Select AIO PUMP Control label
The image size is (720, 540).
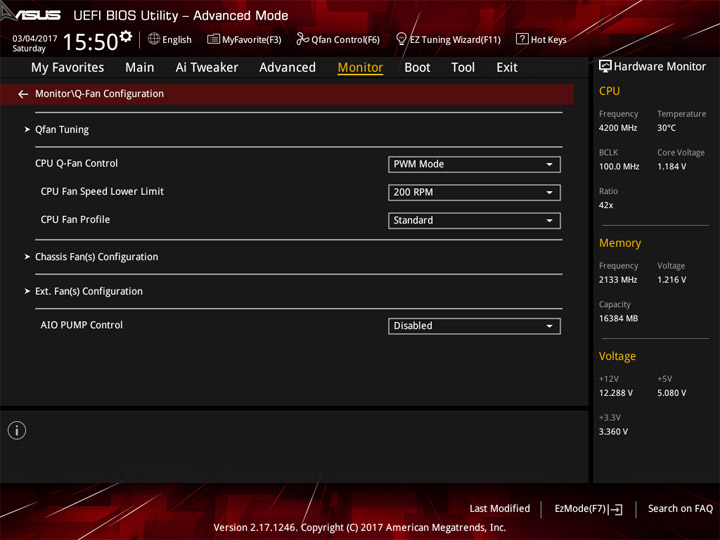pos(81,325)
